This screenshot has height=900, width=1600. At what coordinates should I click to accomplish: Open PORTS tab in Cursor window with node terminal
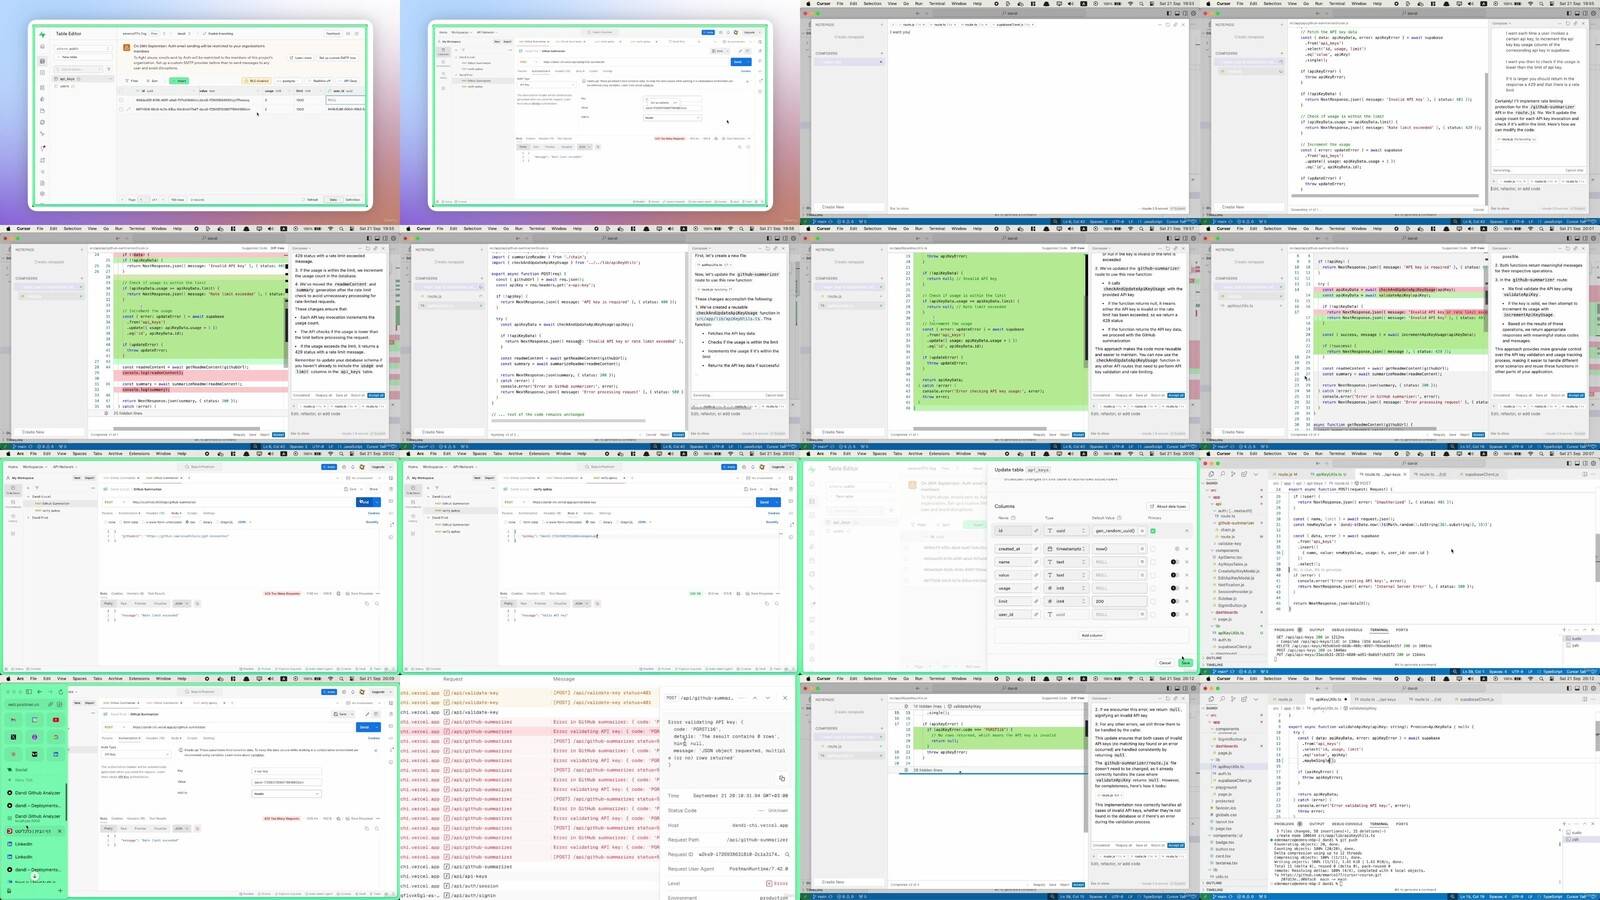point(1402,630)
